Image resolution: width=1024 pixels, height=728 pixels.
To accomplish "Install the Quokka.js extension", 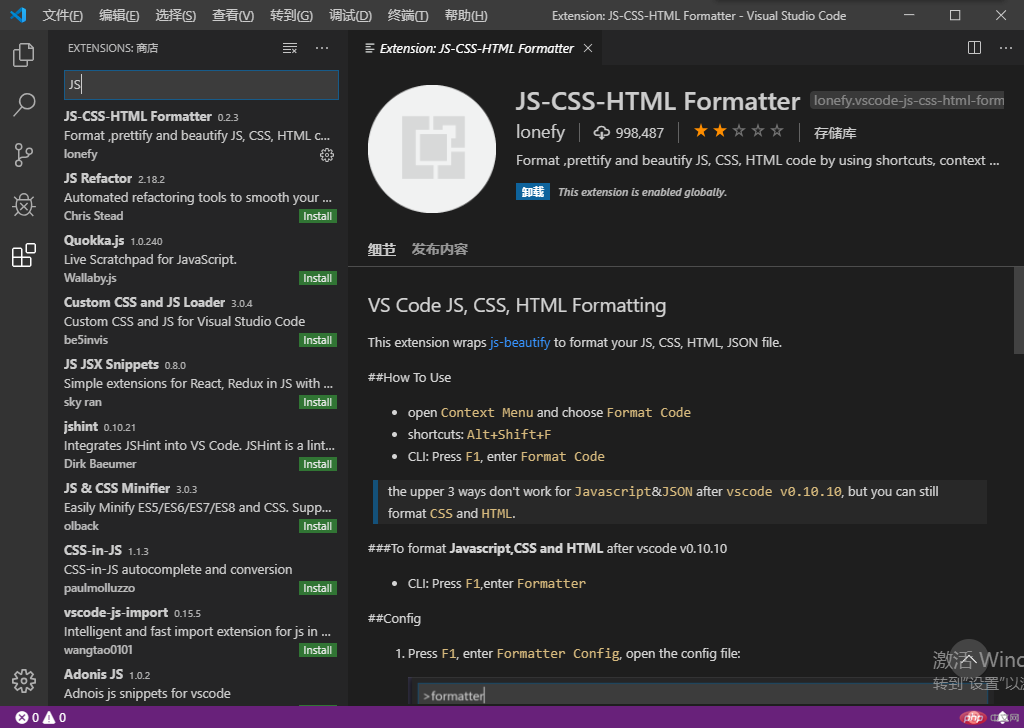I will click(318, 278).
